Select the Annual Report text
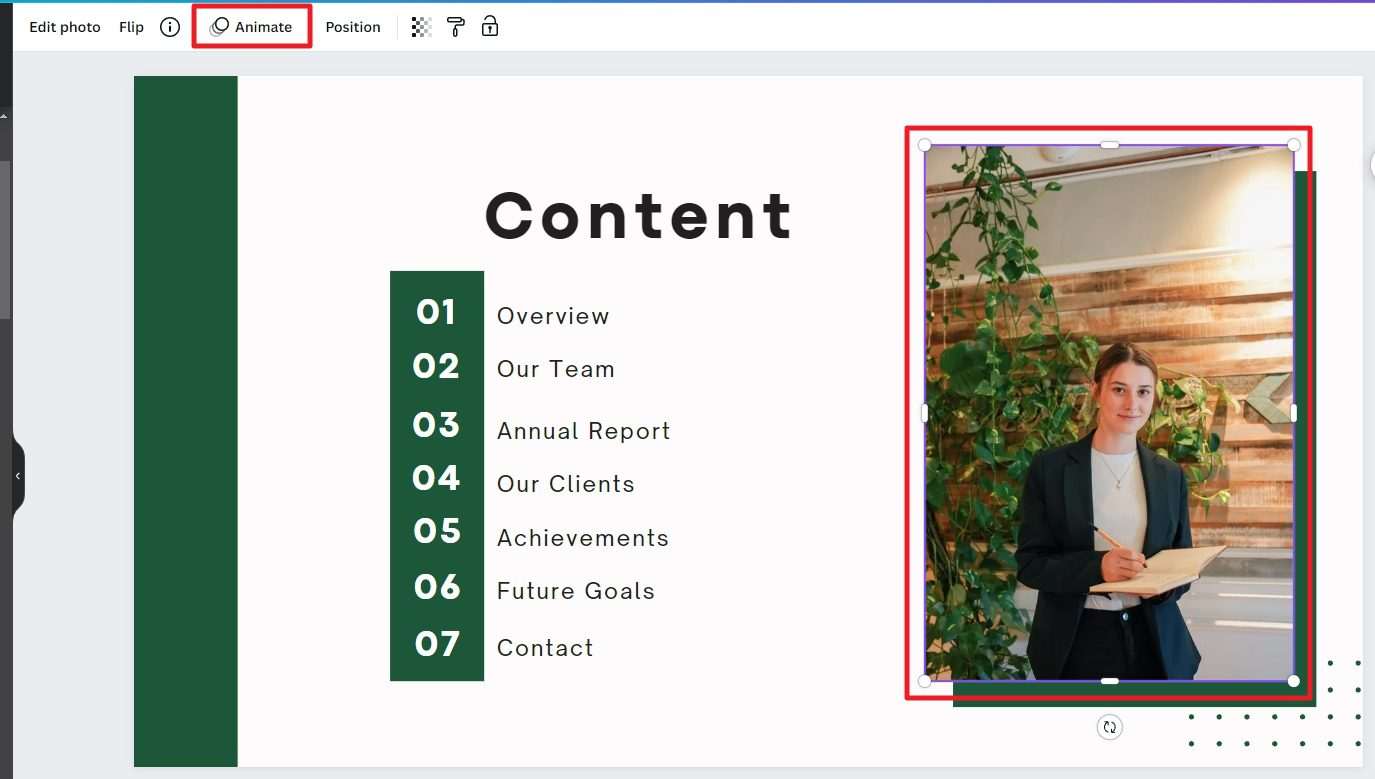The width and height of the screenshot is (1375, 779). point(584,431)
